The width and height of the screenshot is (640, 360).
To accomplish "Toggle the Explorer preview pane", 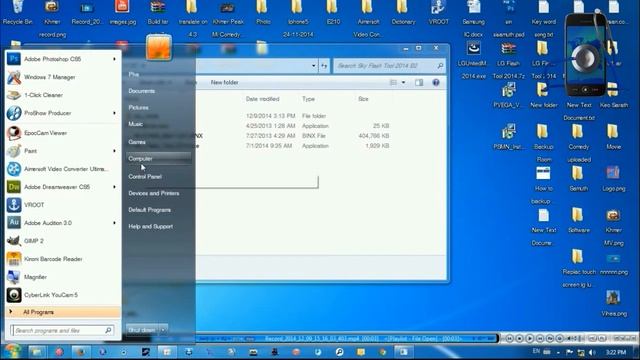I will pos(419,82).
